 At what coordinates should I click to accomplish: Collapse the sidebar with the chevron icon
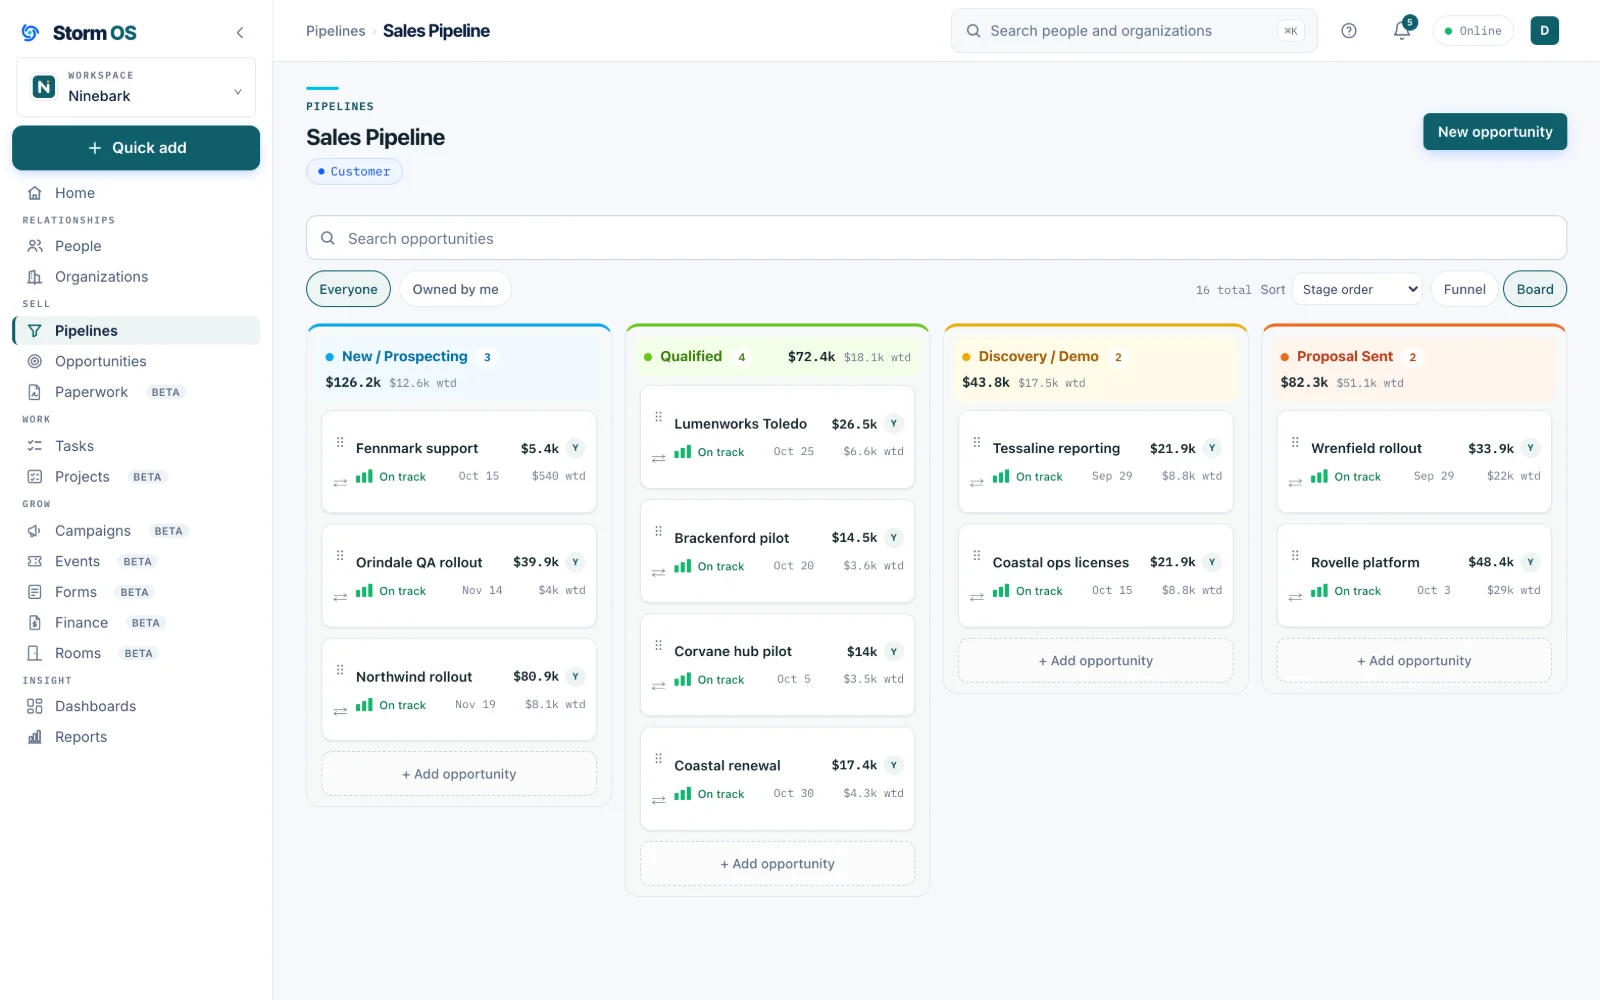[240, 33]
